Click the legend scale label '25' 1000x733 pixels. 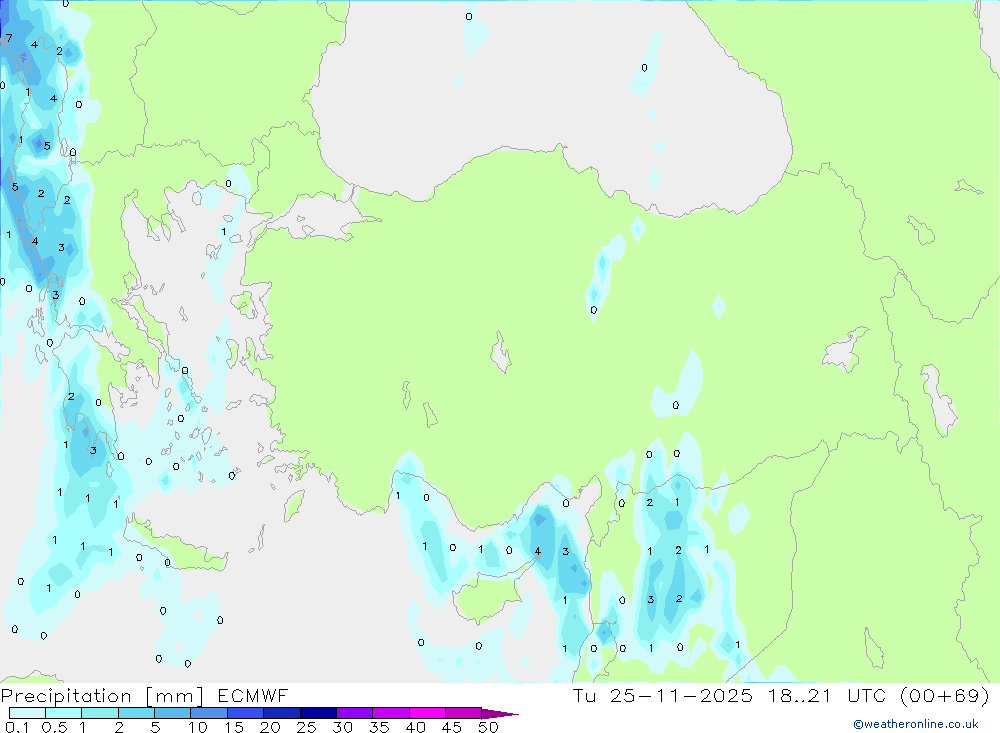pyautogui.click(x=306, y=727)
